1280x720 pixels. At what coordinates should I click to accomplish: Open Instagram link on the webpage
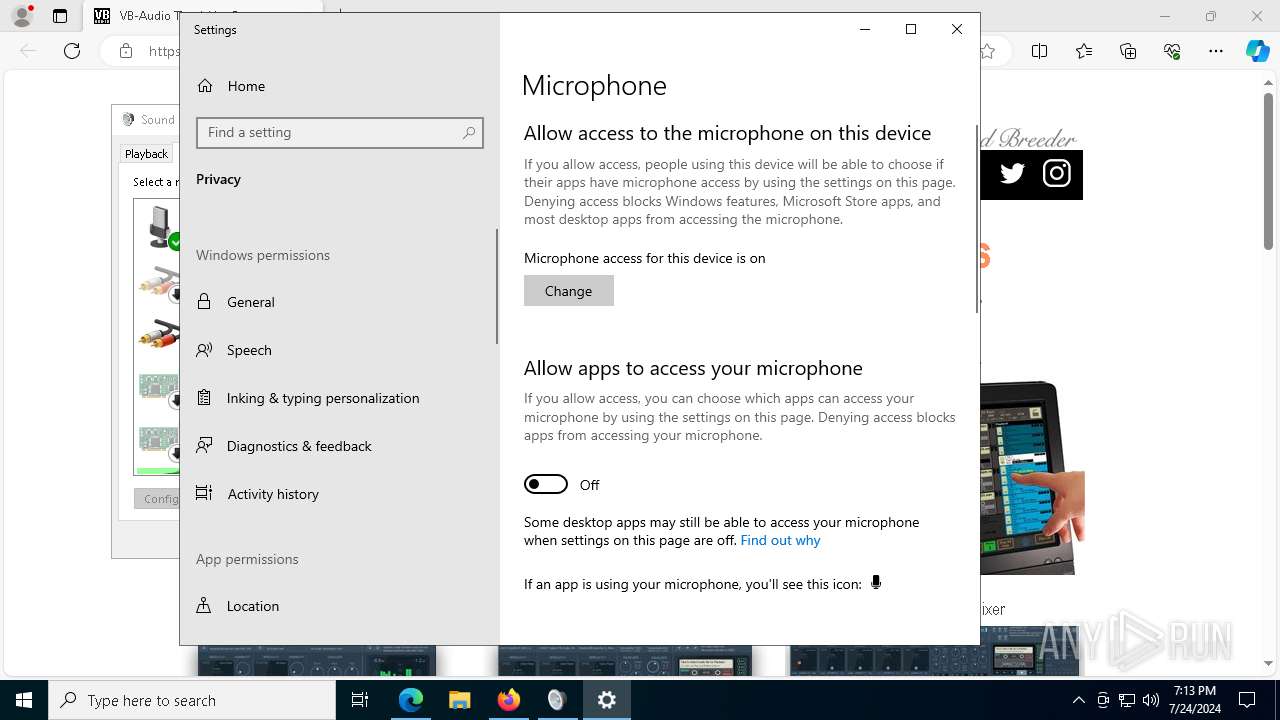point(1057,174)
